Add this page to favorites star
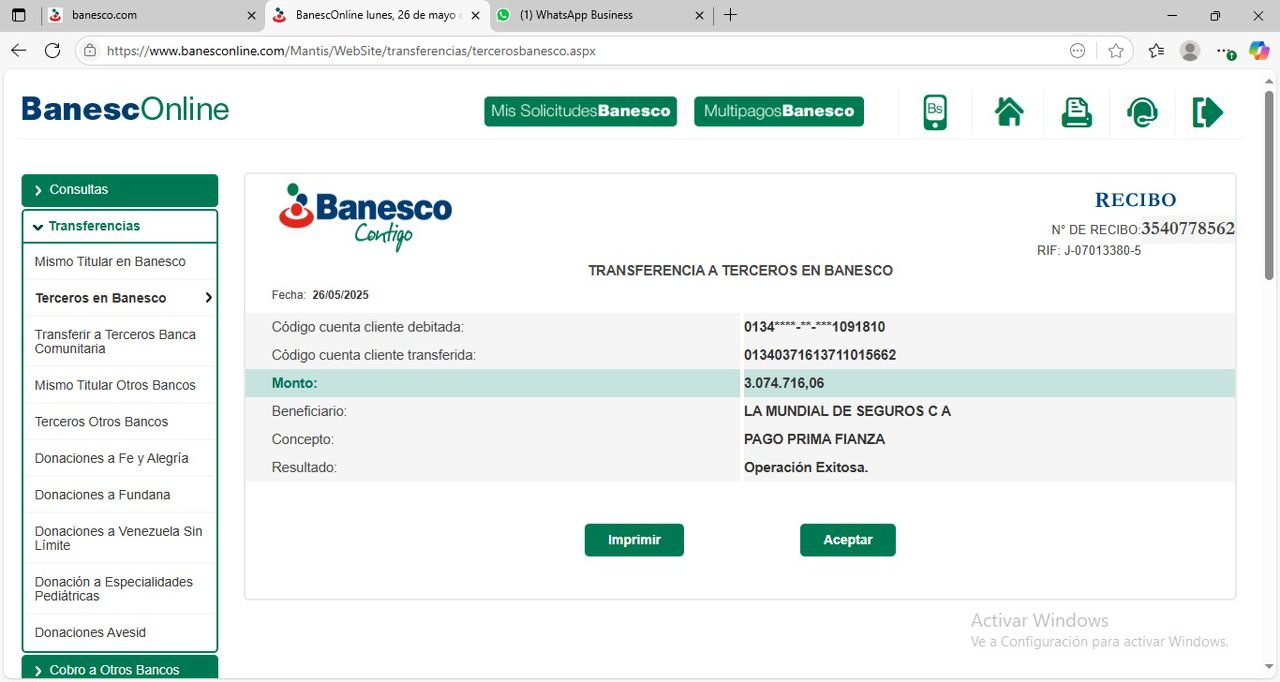 click(x=1116, y=51)
